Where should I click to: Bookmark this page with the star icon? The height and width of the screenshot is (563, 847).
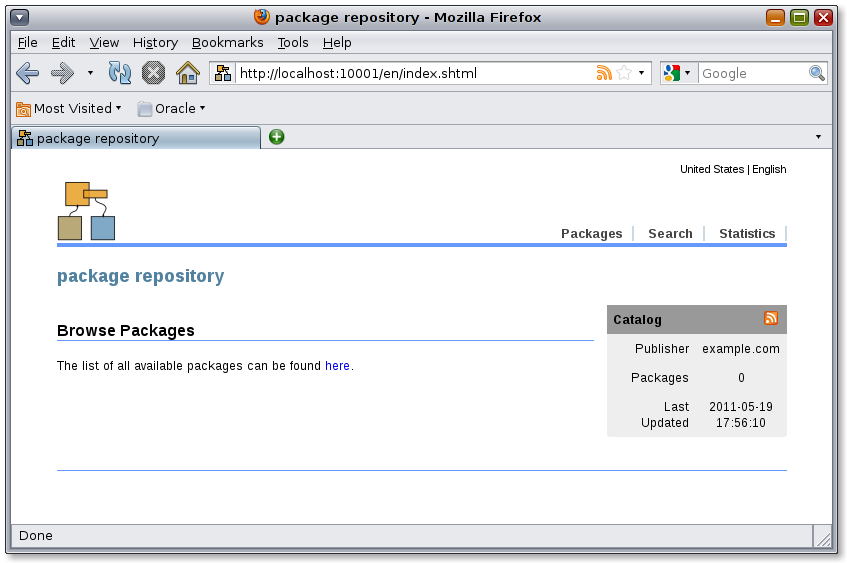coord(624,73)
